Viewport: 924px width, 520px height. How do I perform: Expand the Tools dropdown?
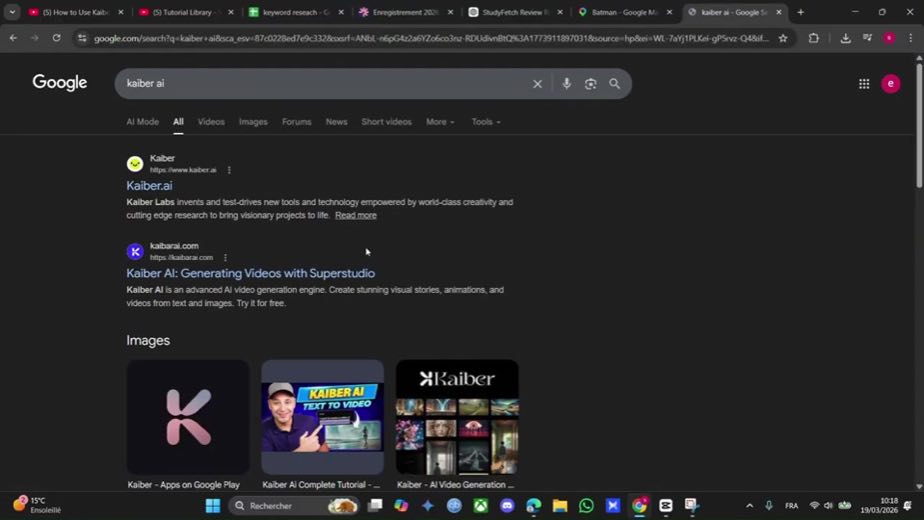coord(486,122)
